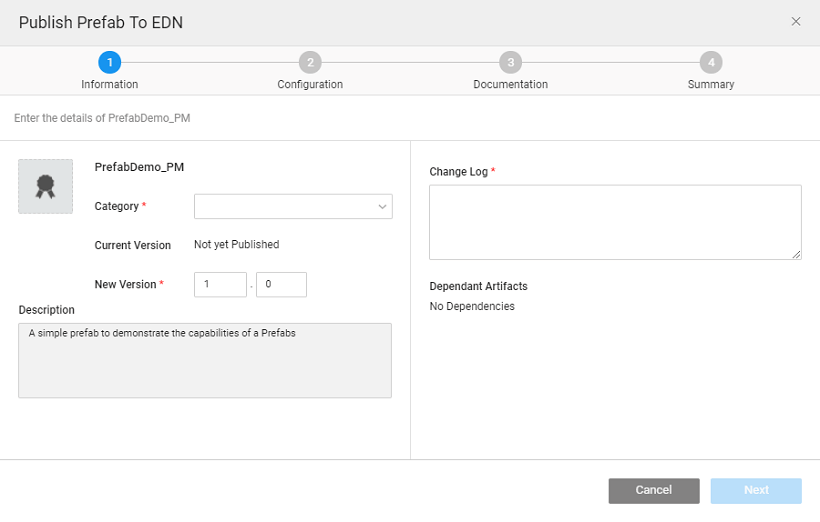Switch to the Documentation step label
Viewport: 820px width, 522px height.
510,85
